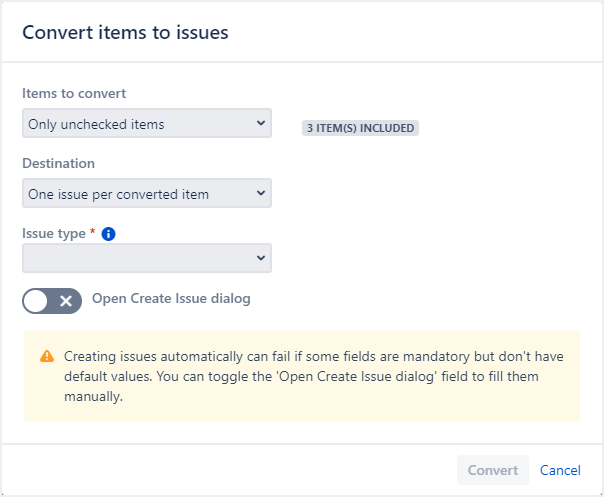Click the Issue type info icon
The image size is (604, 497).
[109, 233]
